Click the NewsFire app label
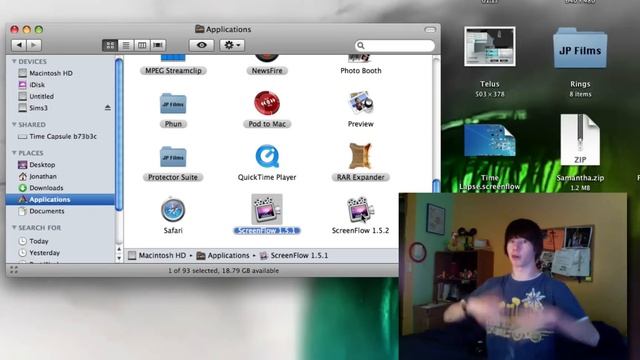Screen dimensions: 640x360 [267, 71]
